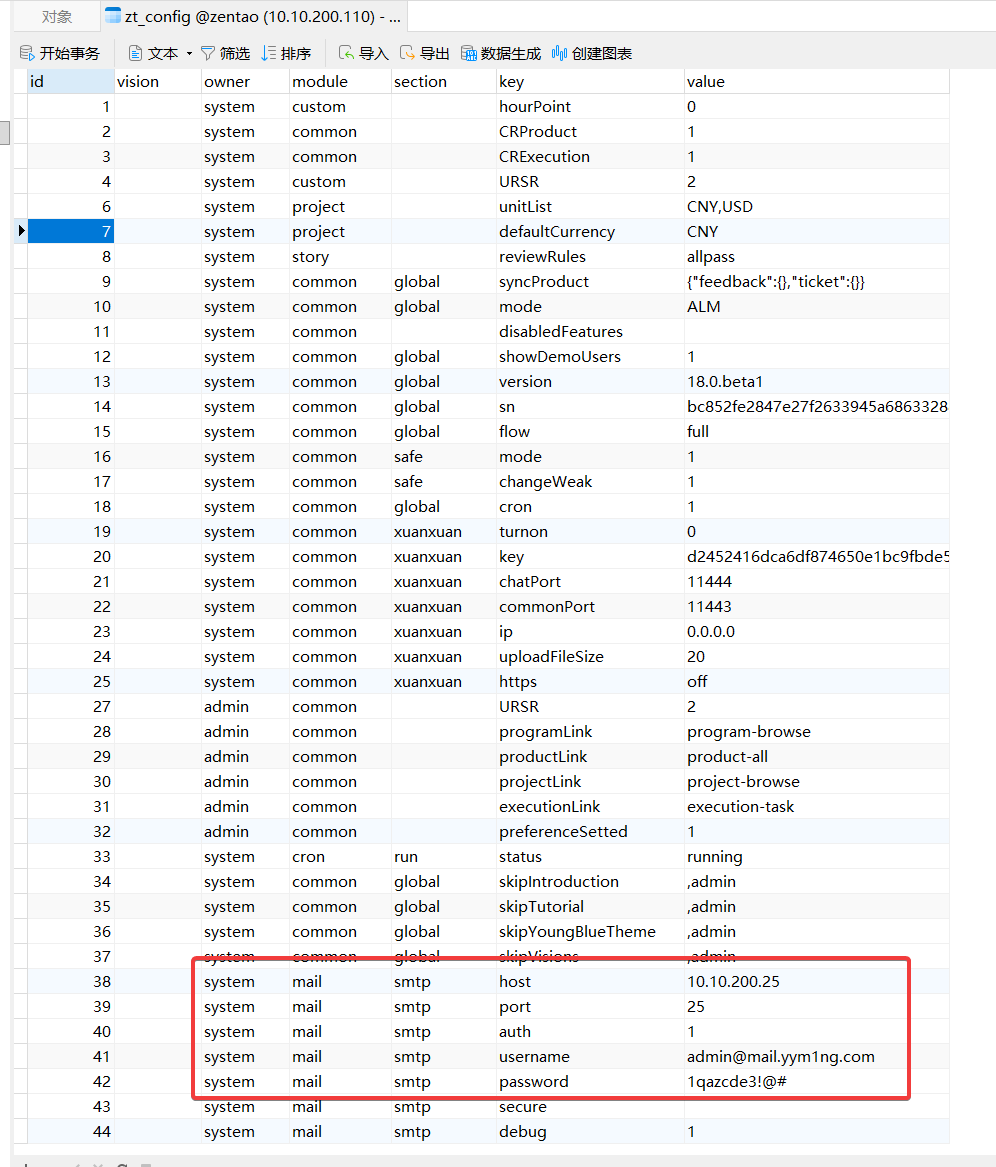Switch to the 对象 tab
Screen dimensions: 996x1167
57,17
